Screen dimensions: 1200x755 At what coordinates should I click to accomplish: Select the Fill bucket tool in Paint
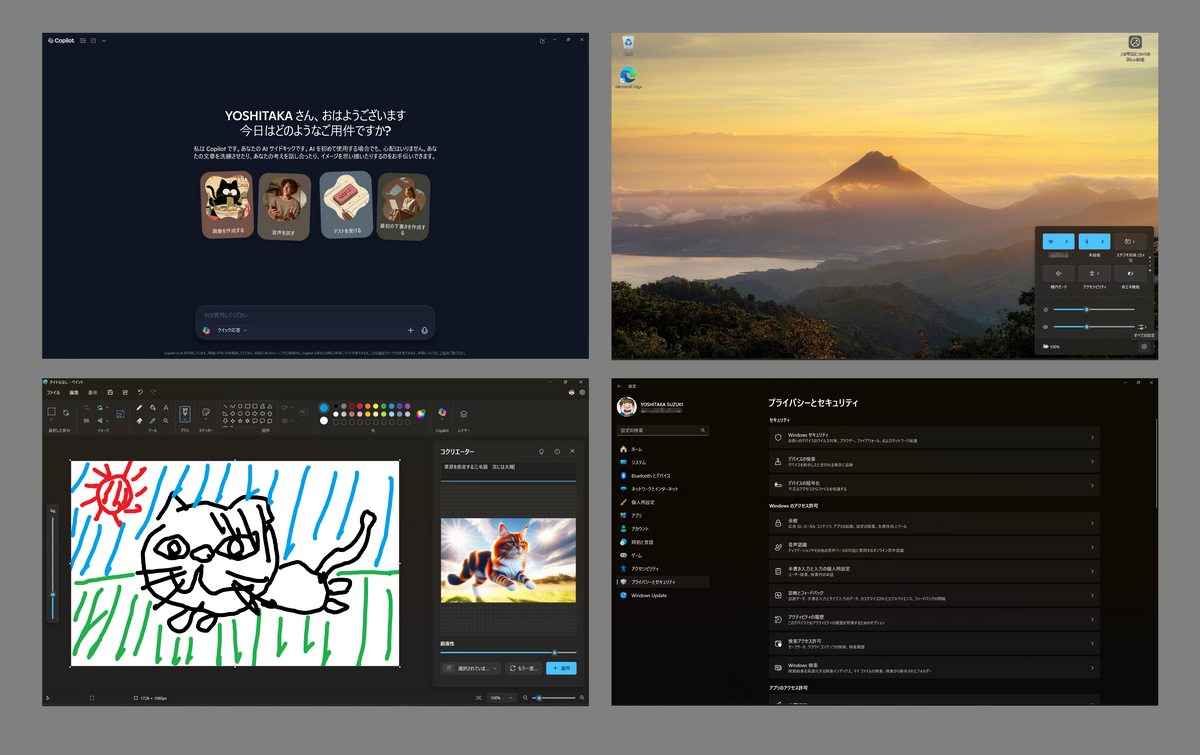153,407
